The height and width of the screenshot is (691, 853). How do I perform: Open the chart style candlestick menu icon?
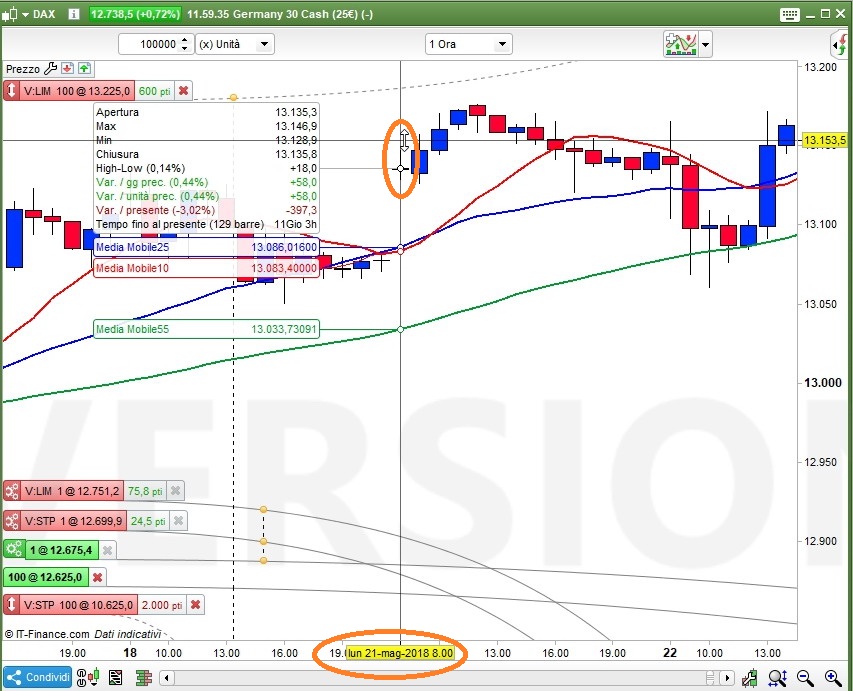(x=10, y=14)
